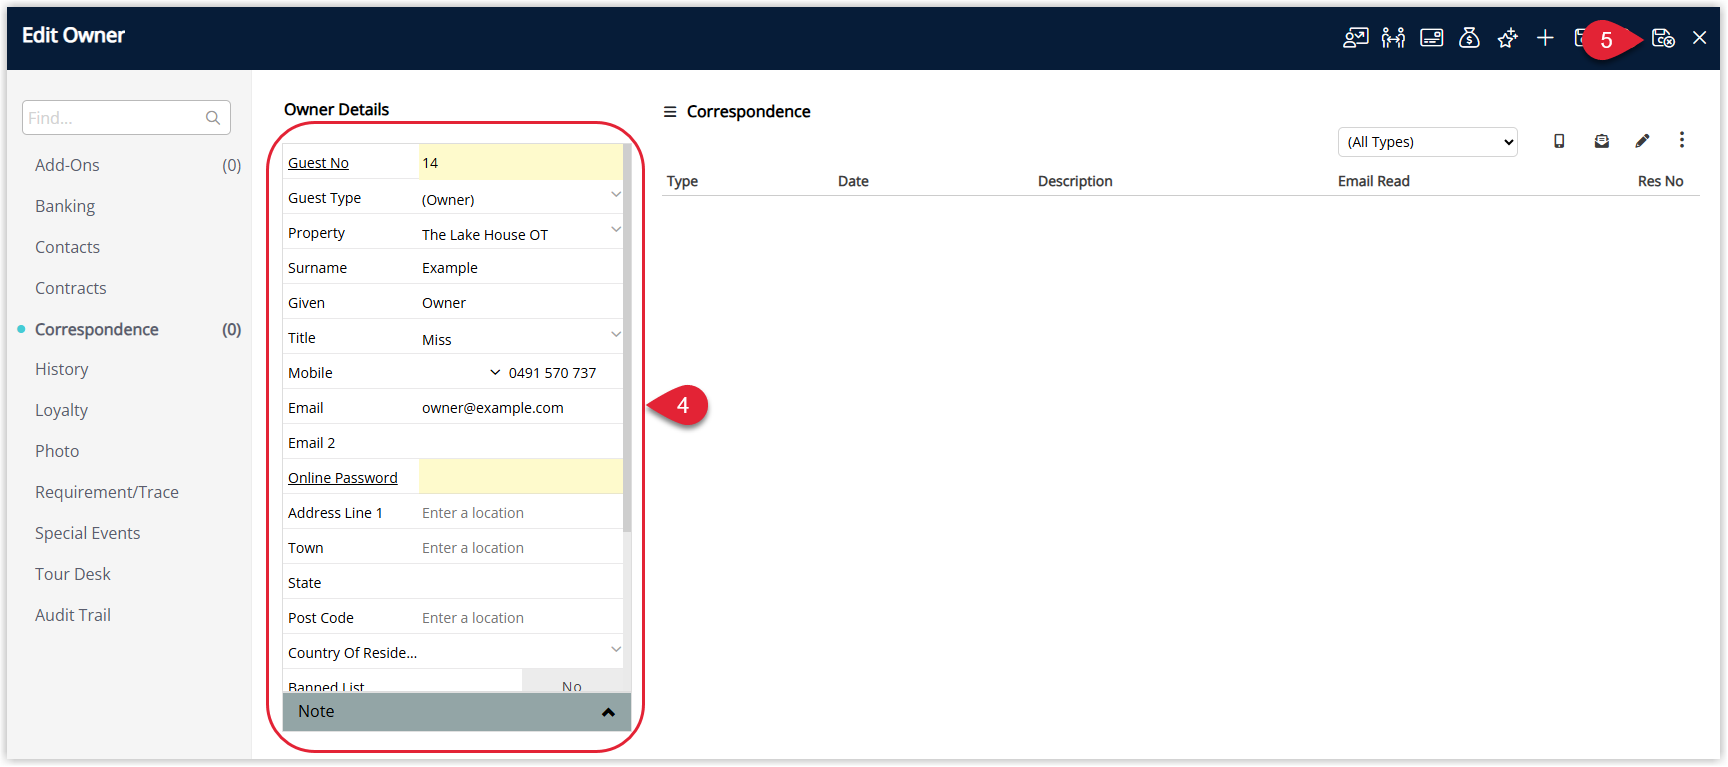Close the Edit Owner window

coord(1700,38)
